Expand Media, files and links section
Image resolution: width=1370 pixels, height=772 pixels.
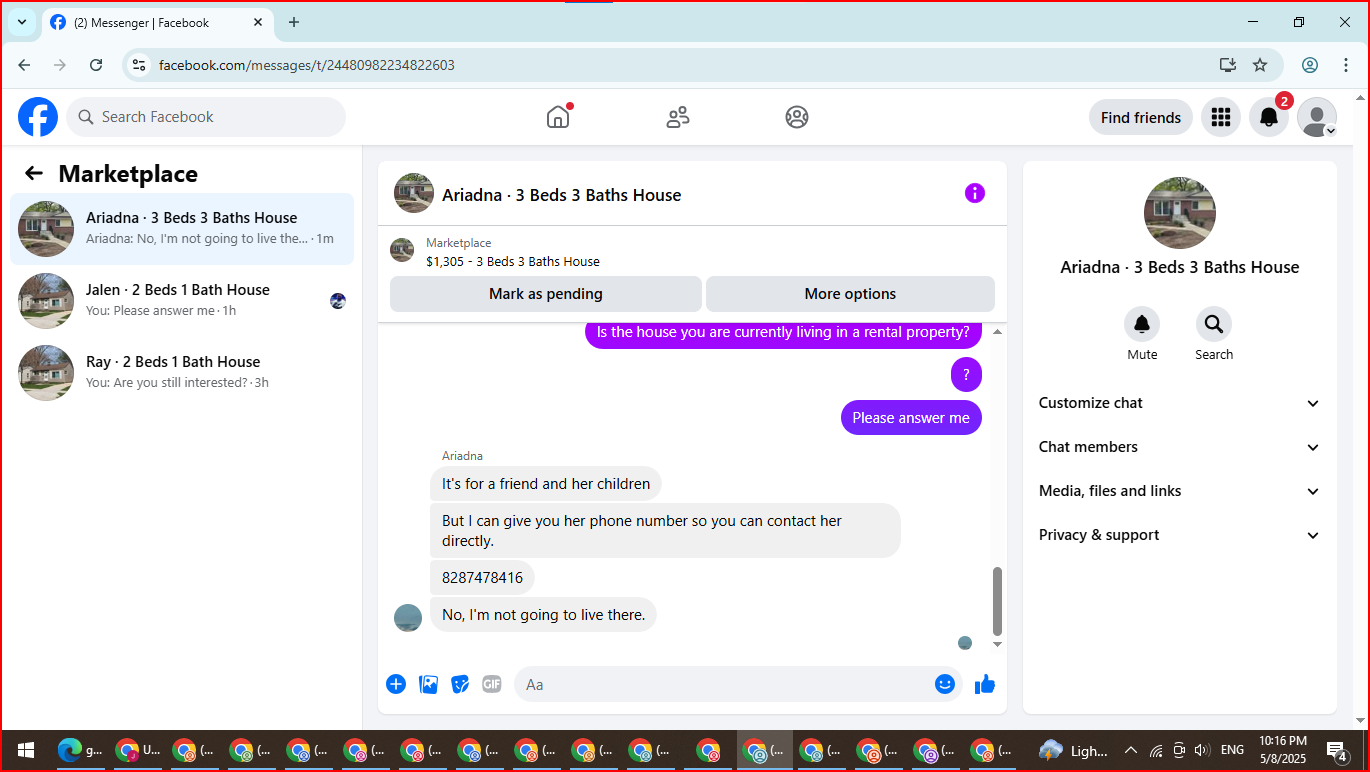pyautogui.click(x=1180, y=491)
